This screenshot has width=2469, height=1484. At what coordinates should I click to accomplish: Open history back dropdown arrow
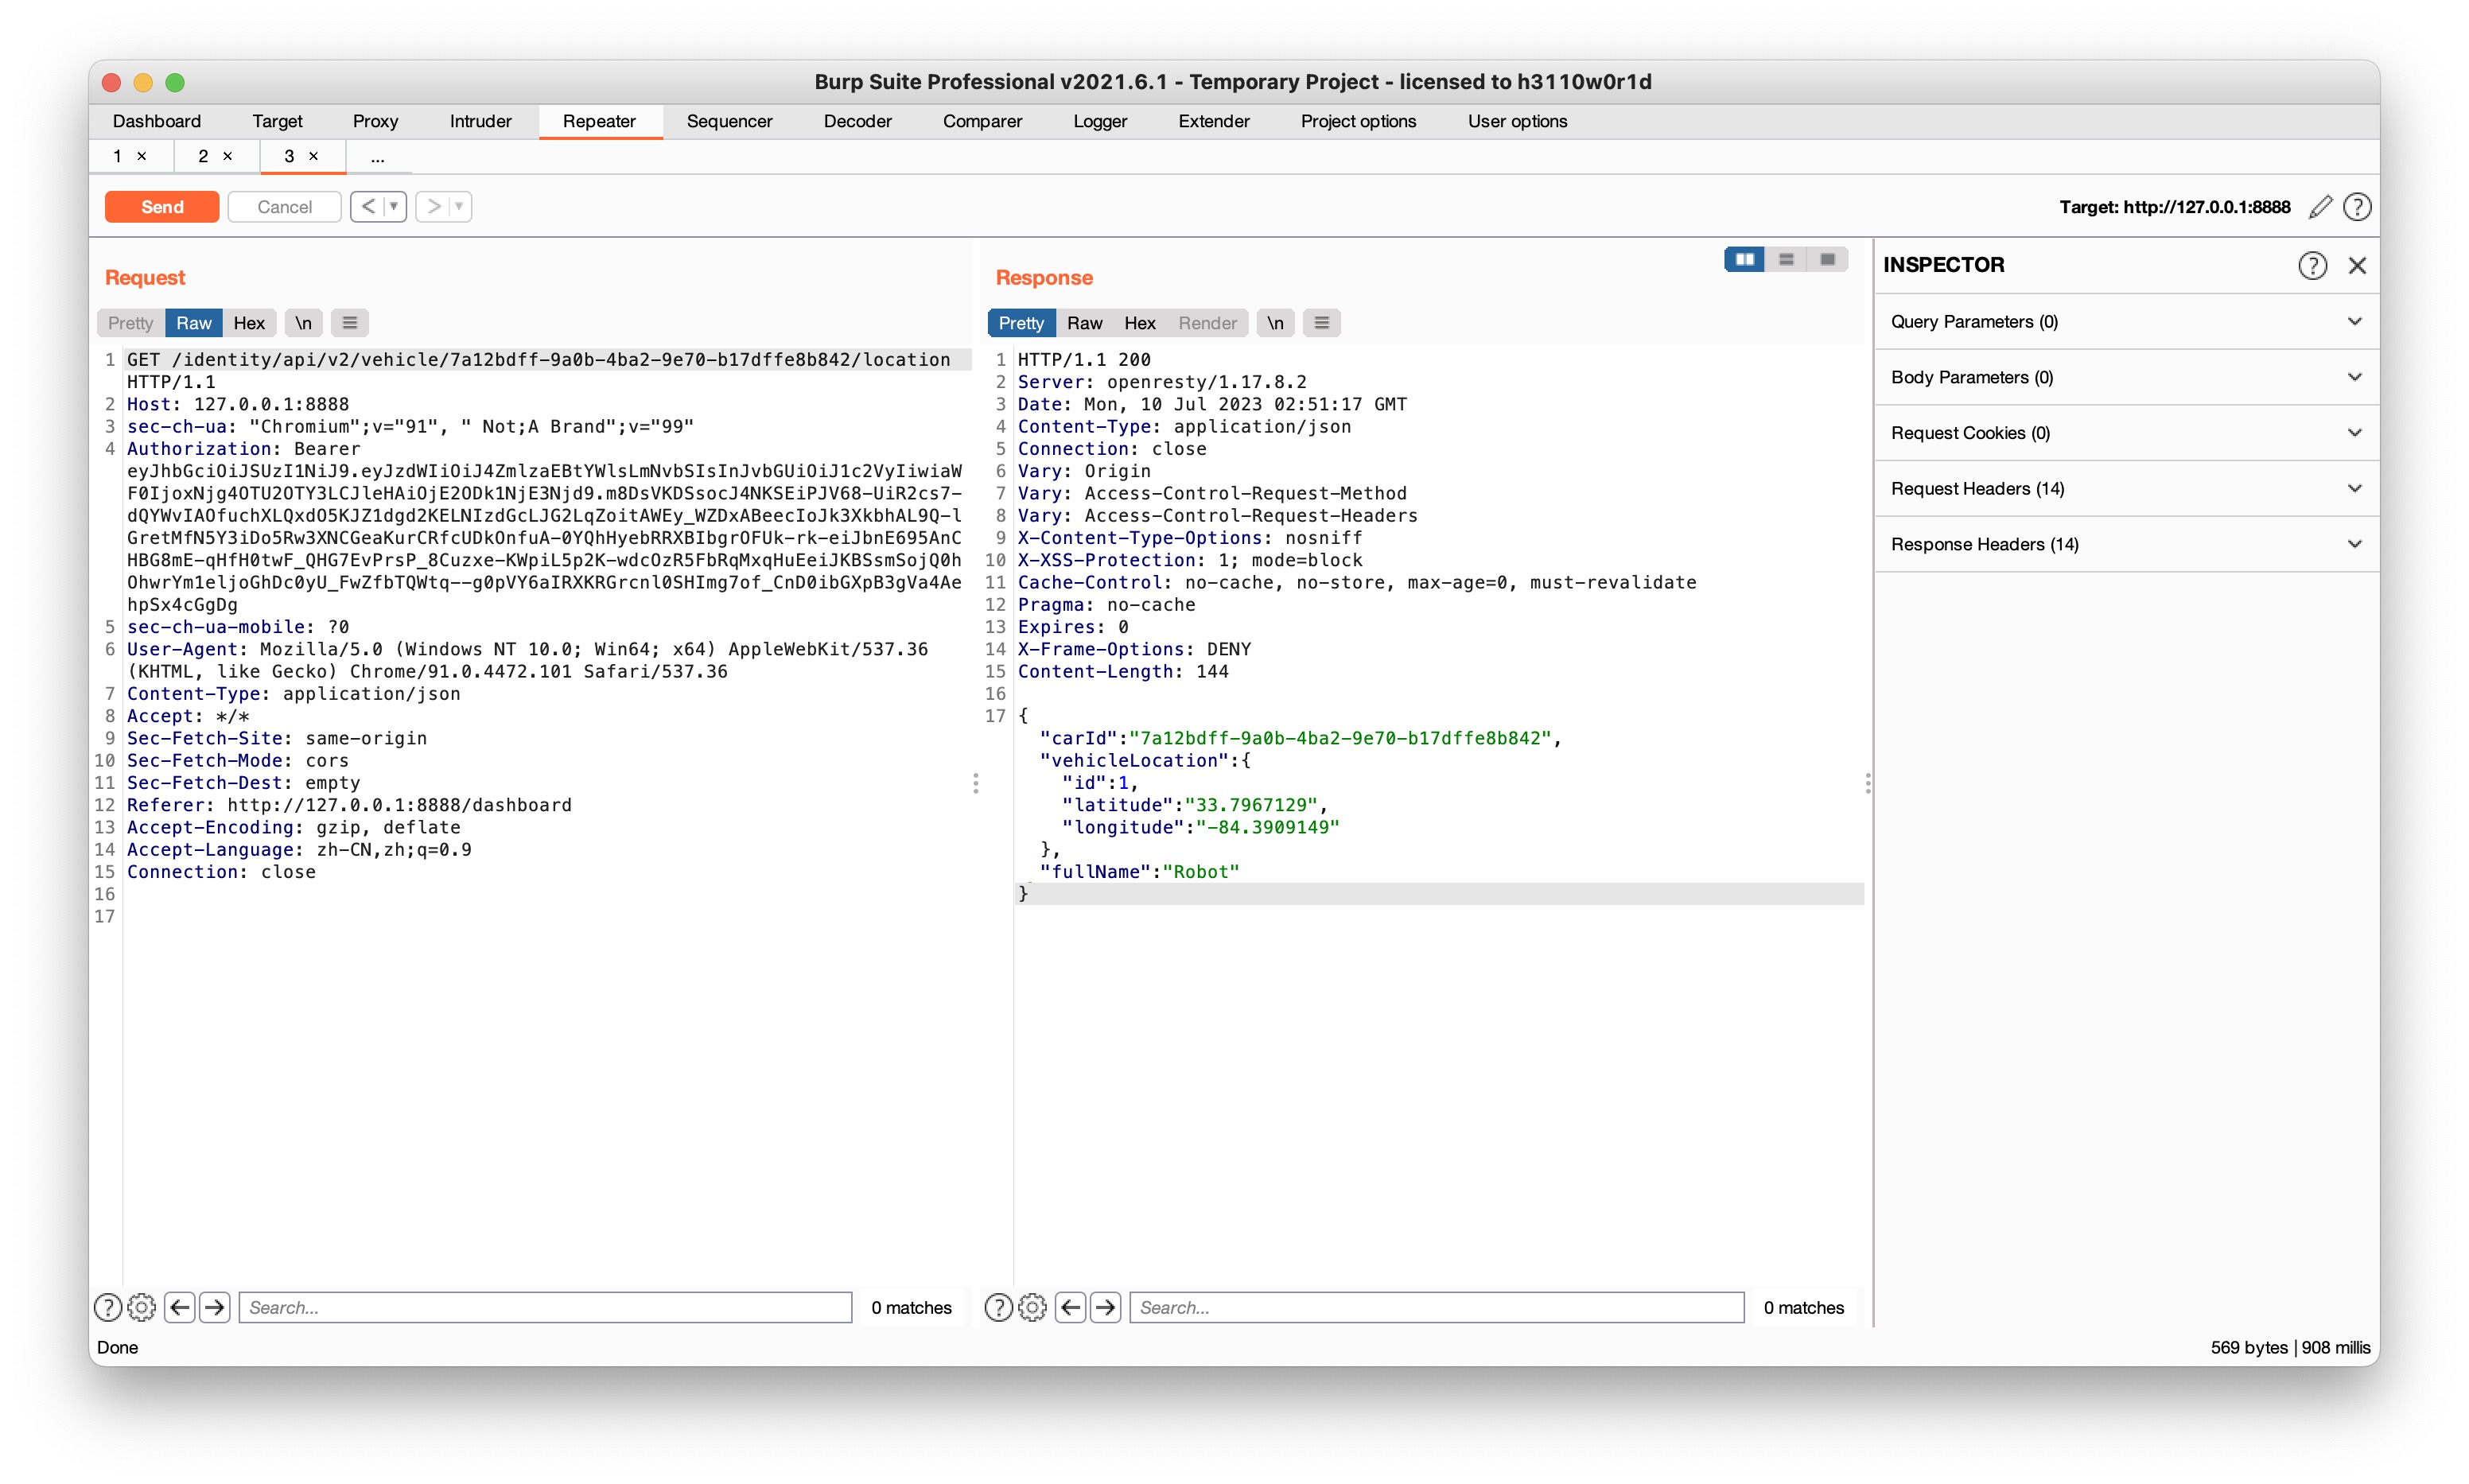[394, 207]
